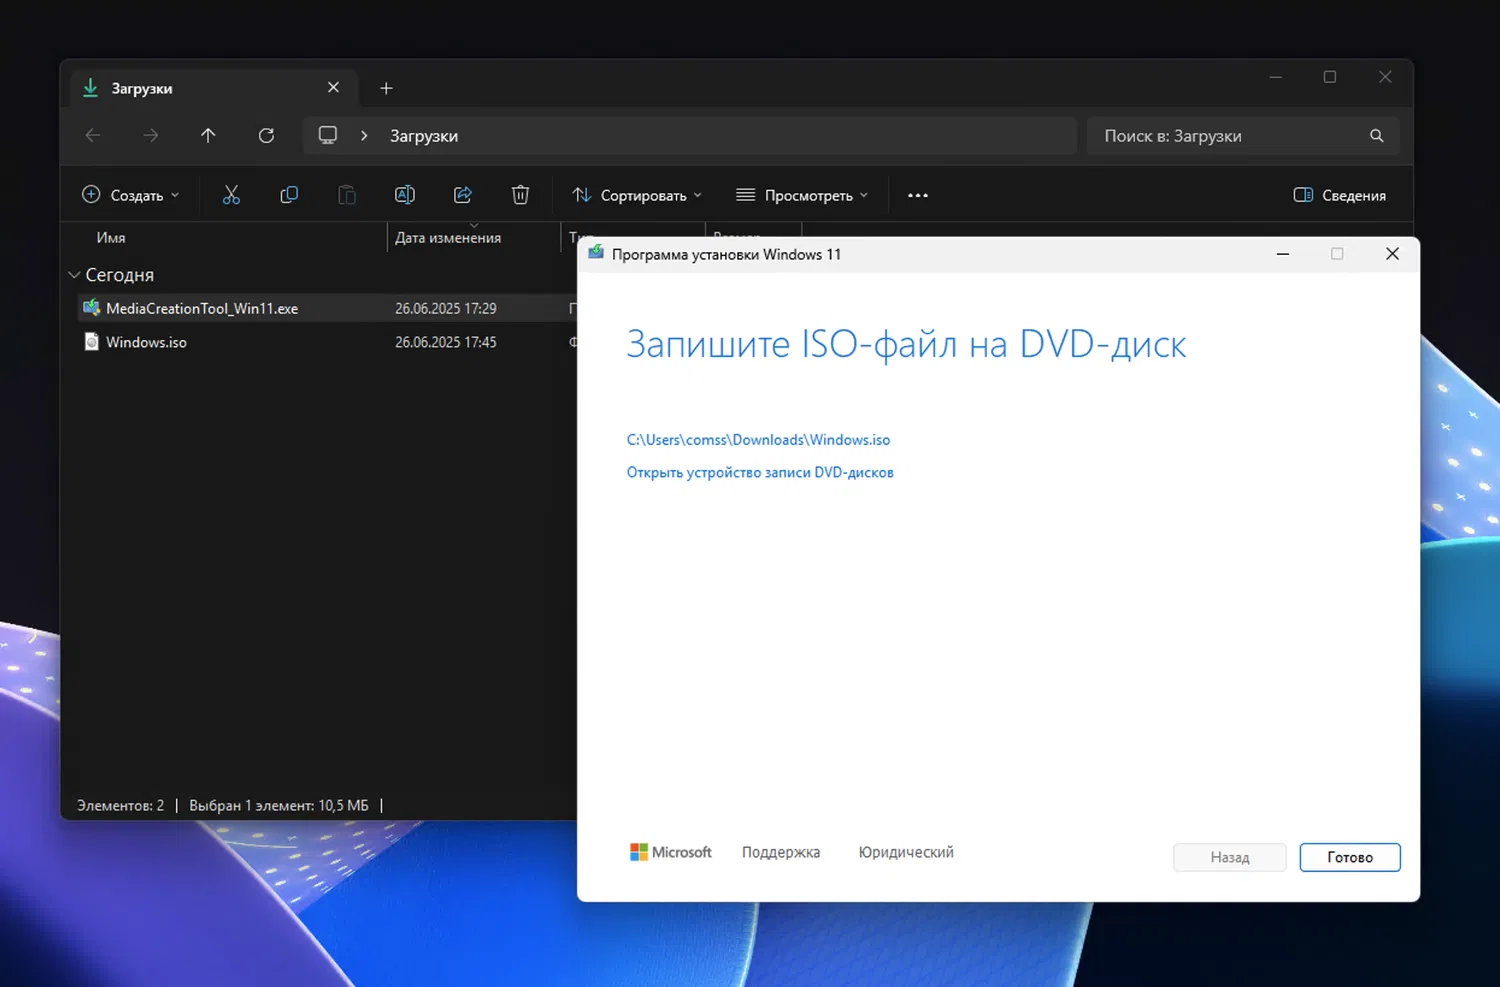
Task: Open the Windows.iso path link
Action: (x=758, y=440)
